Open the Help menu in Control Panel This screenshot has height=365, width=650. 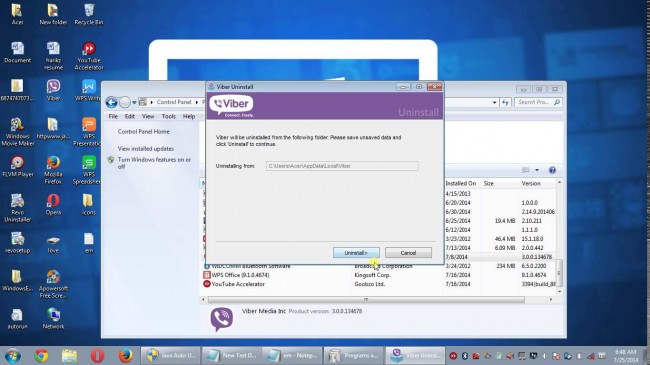point(189,117)
